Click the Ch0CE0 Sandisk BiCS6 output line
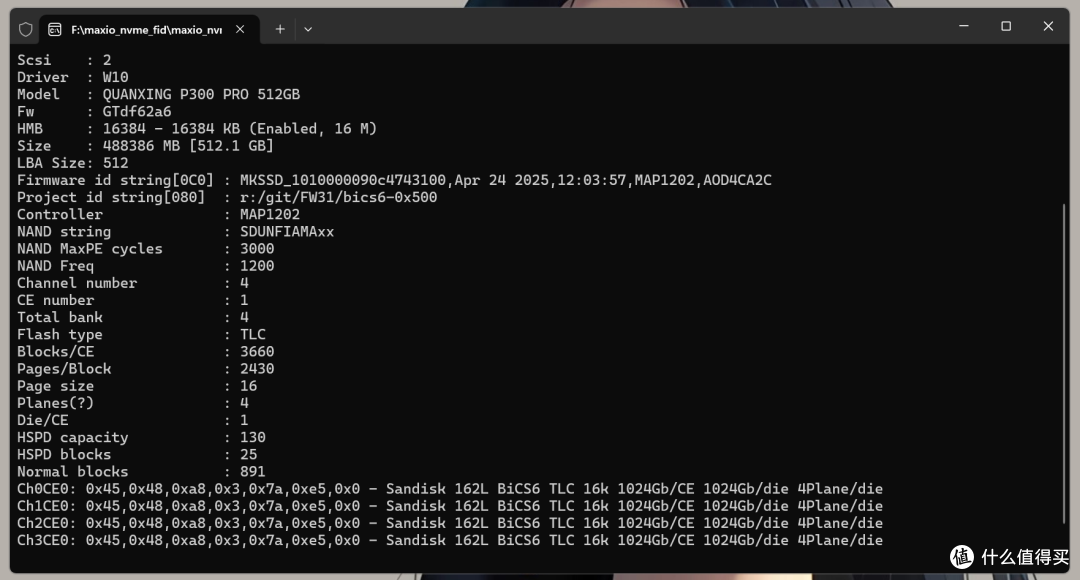1080x580 pixels. [x=450, y=489]
